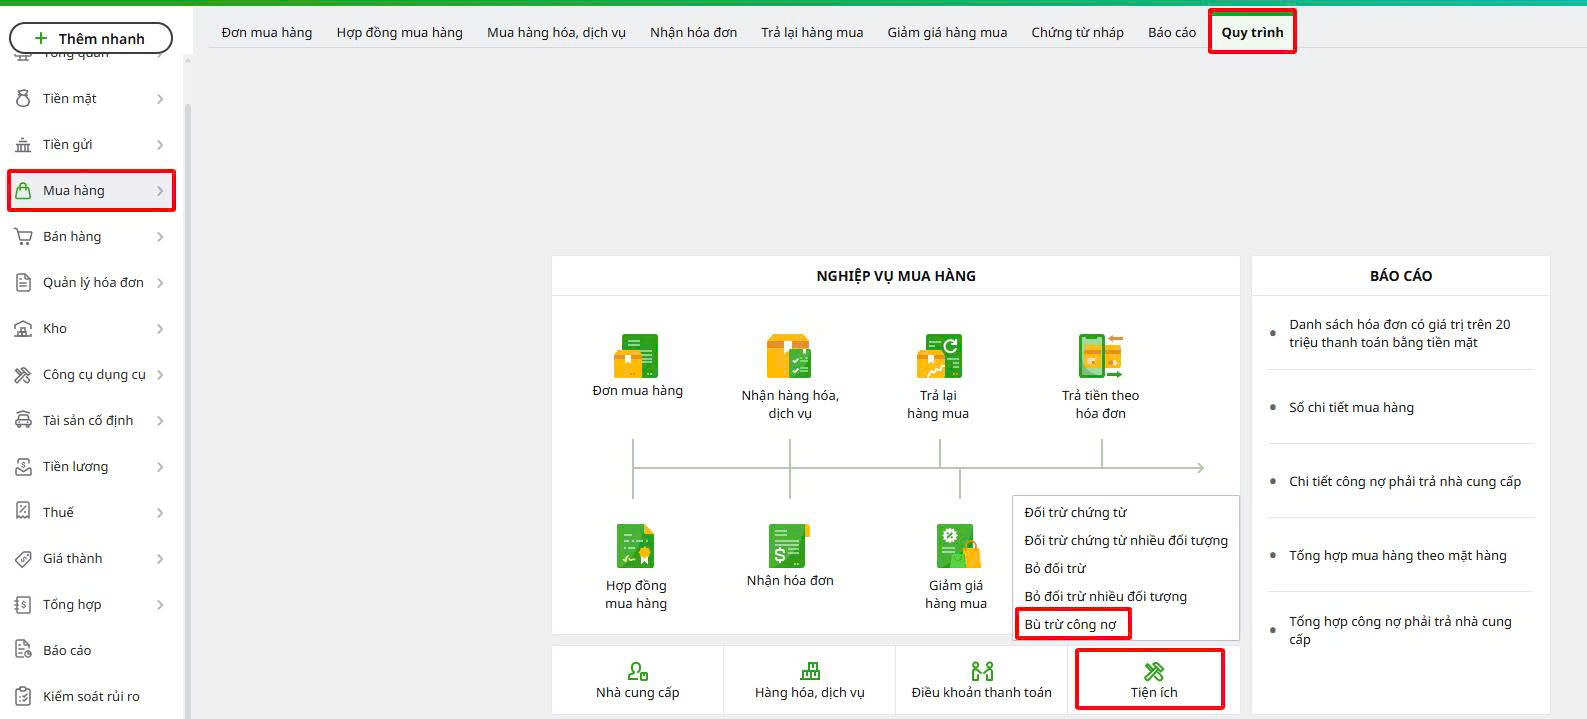This screenshot has height=719, width=1587.
Task: Click the Nhận hóa đơn workflow icon
Action: click(x=789, y=546)
